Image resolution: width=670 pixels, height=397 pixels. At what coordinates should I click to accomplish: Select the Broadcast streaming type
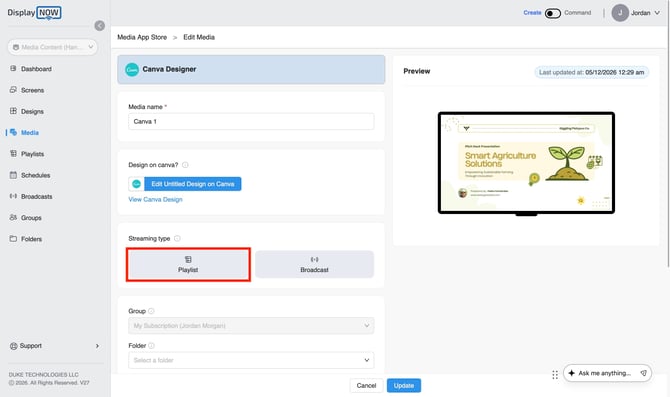(314, 265)
